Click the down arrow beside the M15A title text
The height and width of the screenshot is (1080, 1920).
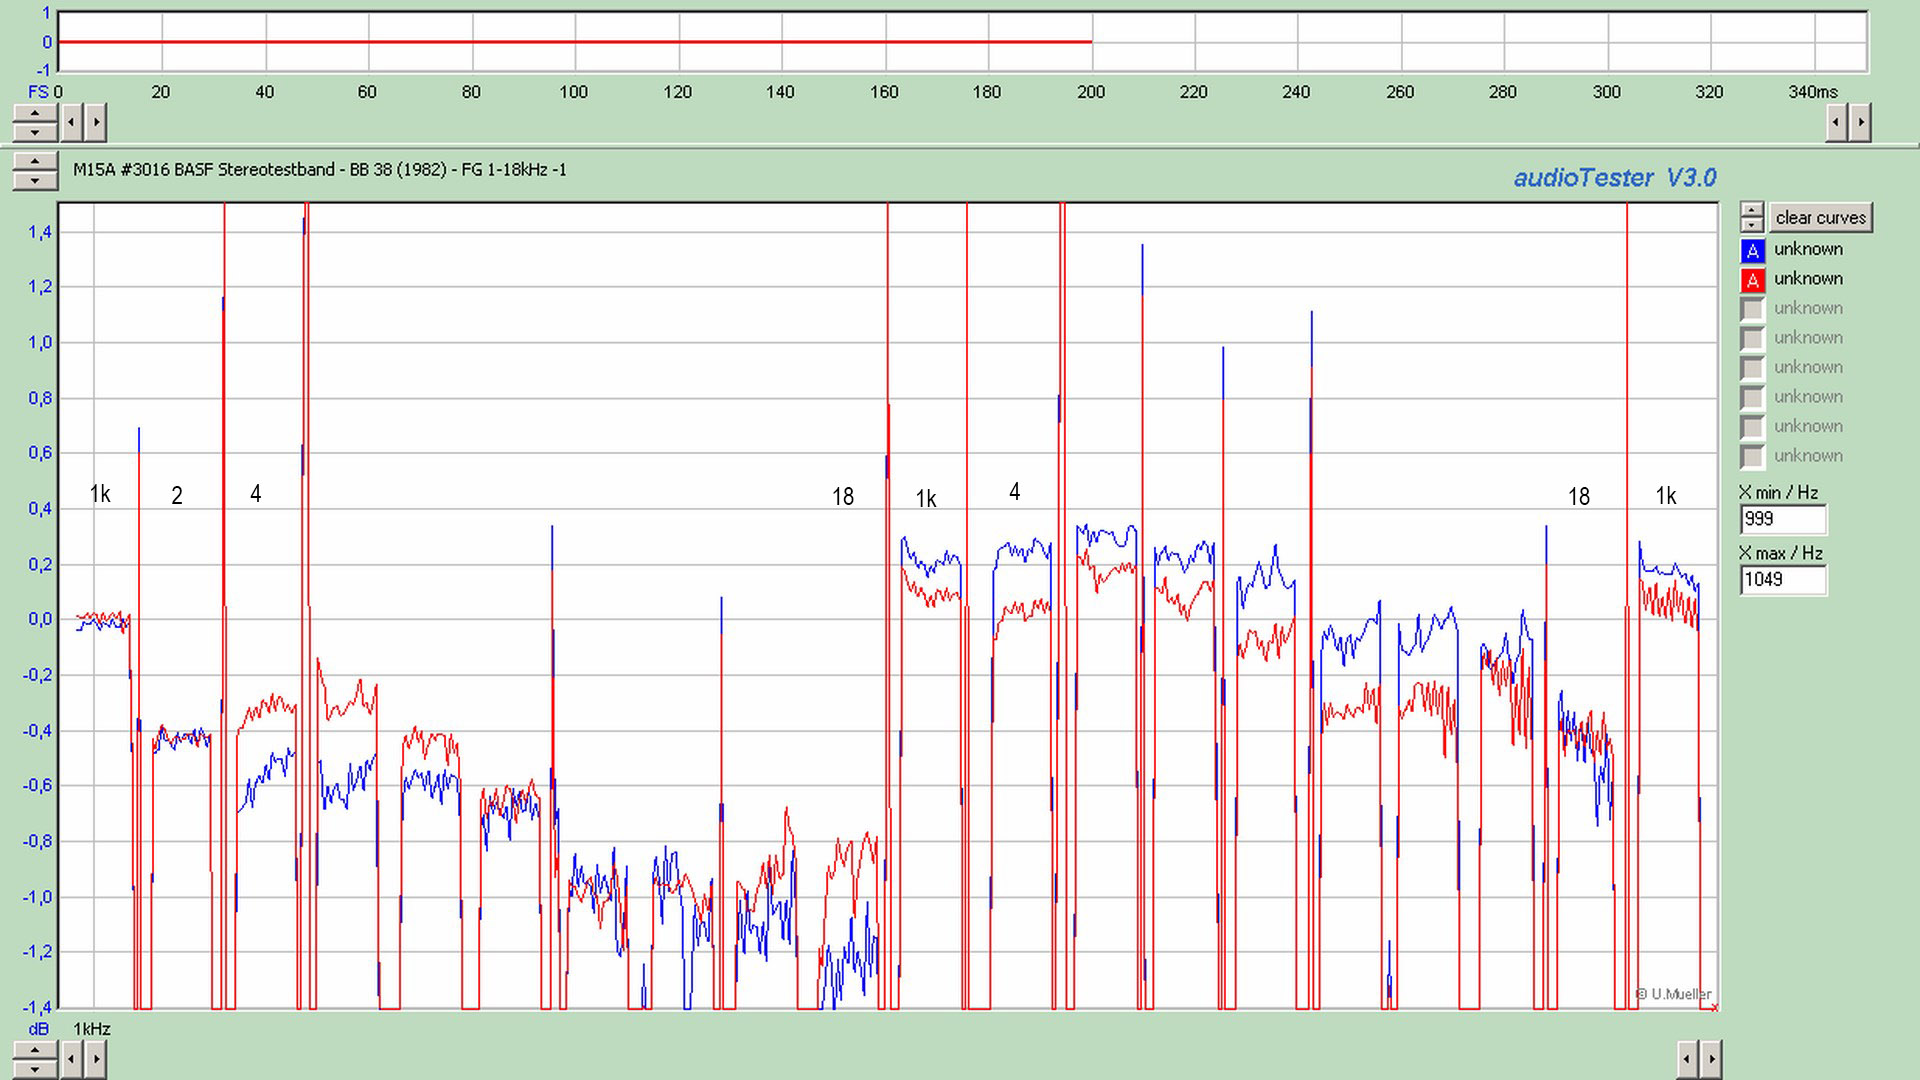(35, 180)
